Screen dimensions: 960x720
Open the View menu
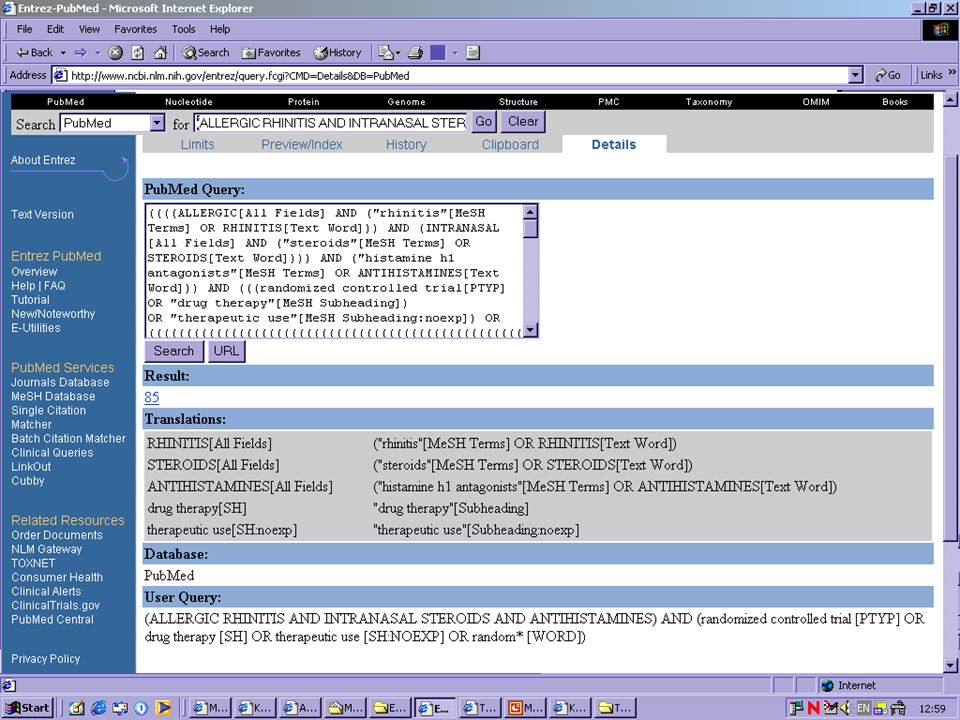tap(89, 29)
